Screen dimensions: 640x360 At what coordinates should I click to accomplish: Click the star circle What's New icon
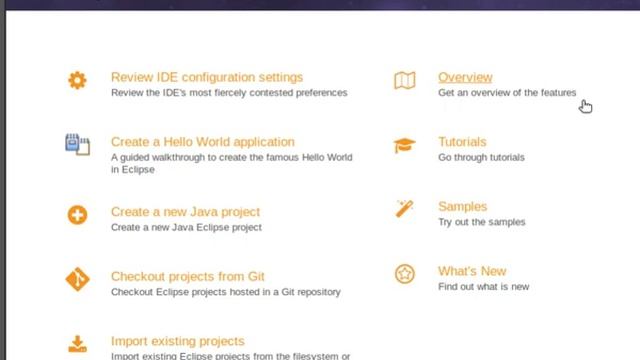click(404, 273)
